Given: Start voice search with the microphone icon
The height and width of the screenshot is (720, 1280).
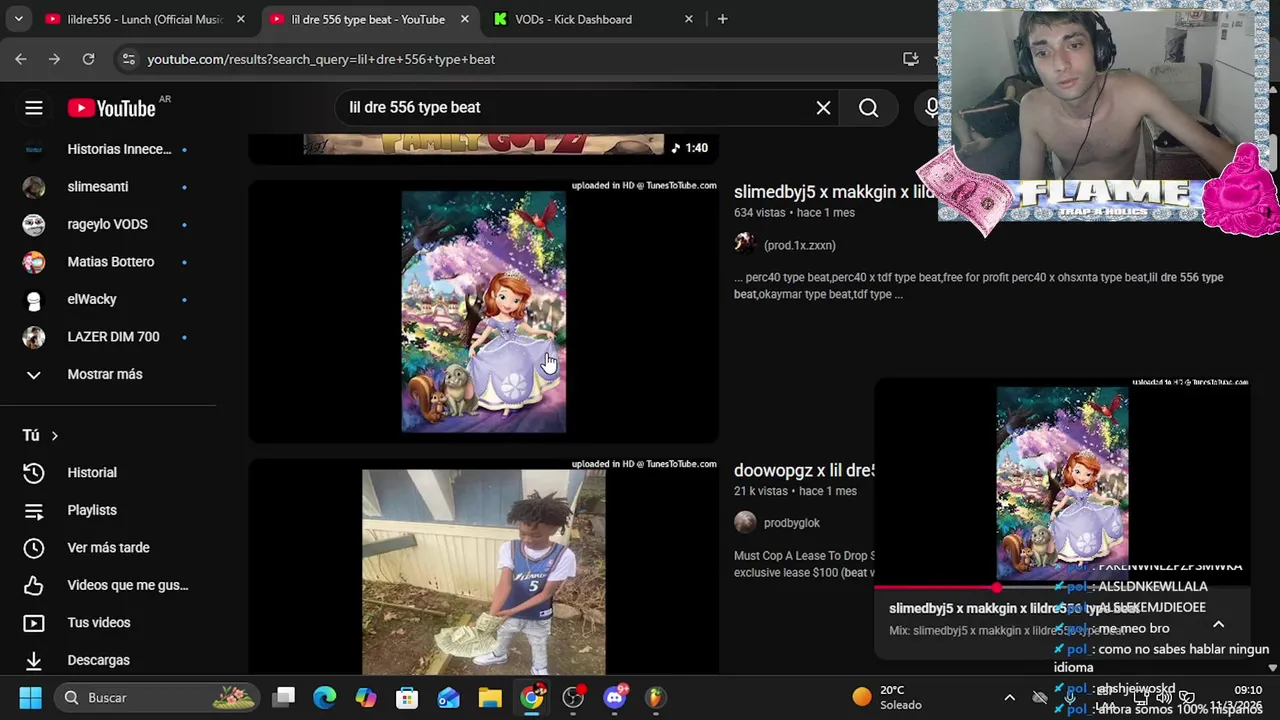Looking at the screenshot, I should point(932,108).
